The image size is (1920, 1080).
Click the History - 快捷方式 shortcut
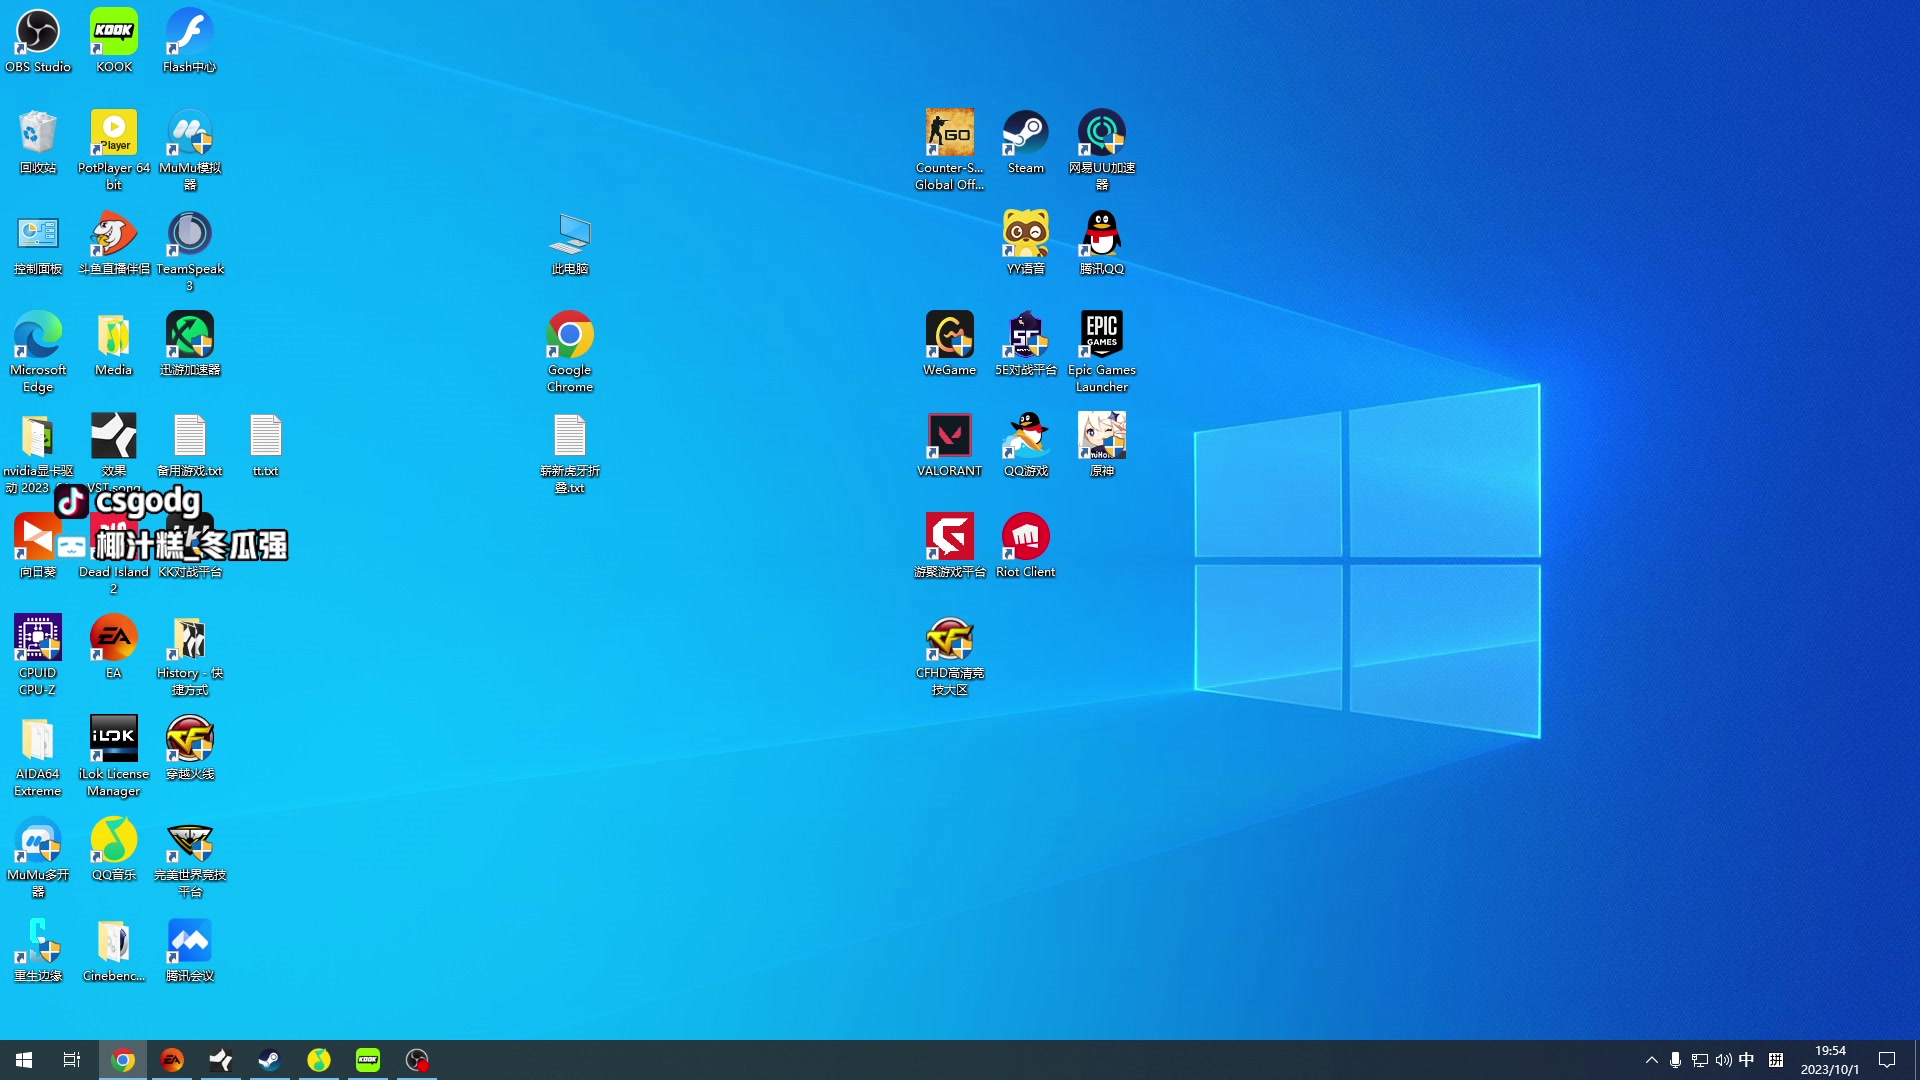pyautogui.click(x=190, y=655)
